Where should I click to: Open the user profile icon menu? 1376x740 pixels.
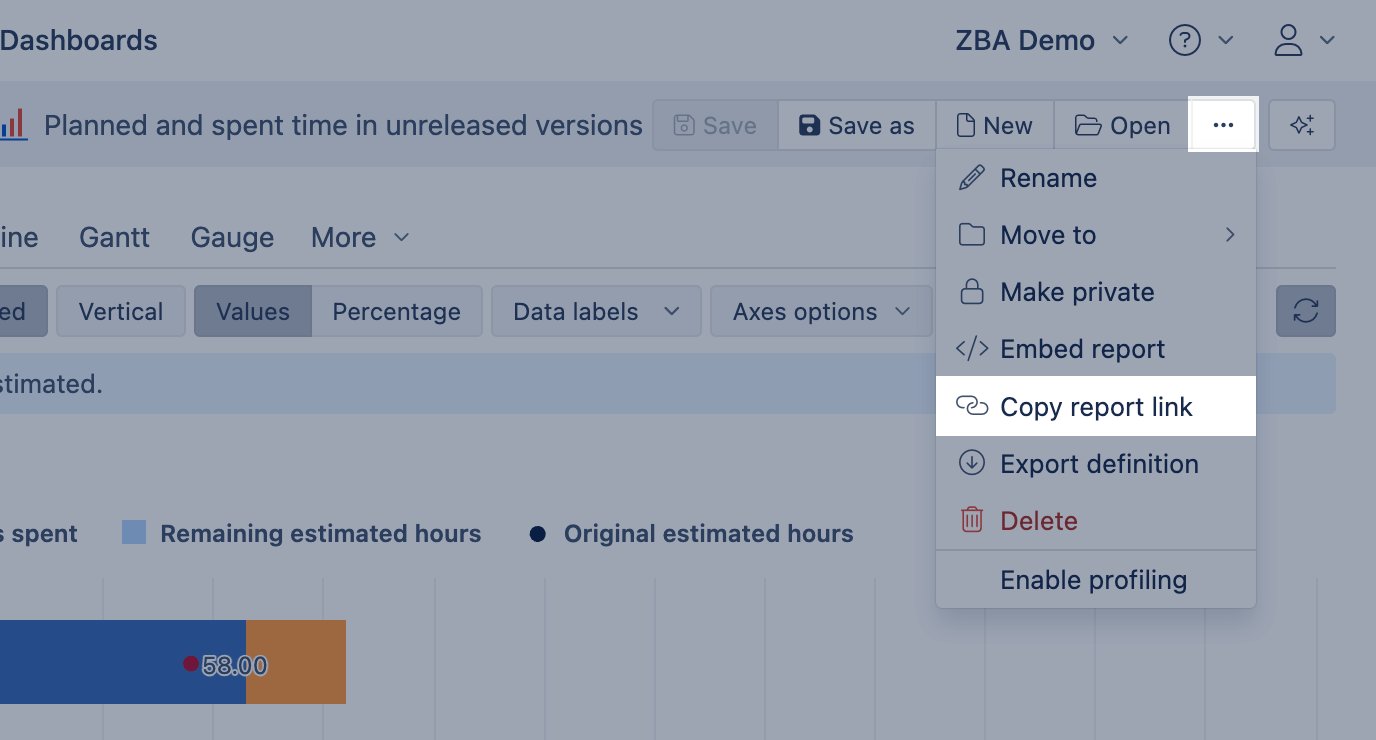pyautogui.click(x=1289, y=41)
